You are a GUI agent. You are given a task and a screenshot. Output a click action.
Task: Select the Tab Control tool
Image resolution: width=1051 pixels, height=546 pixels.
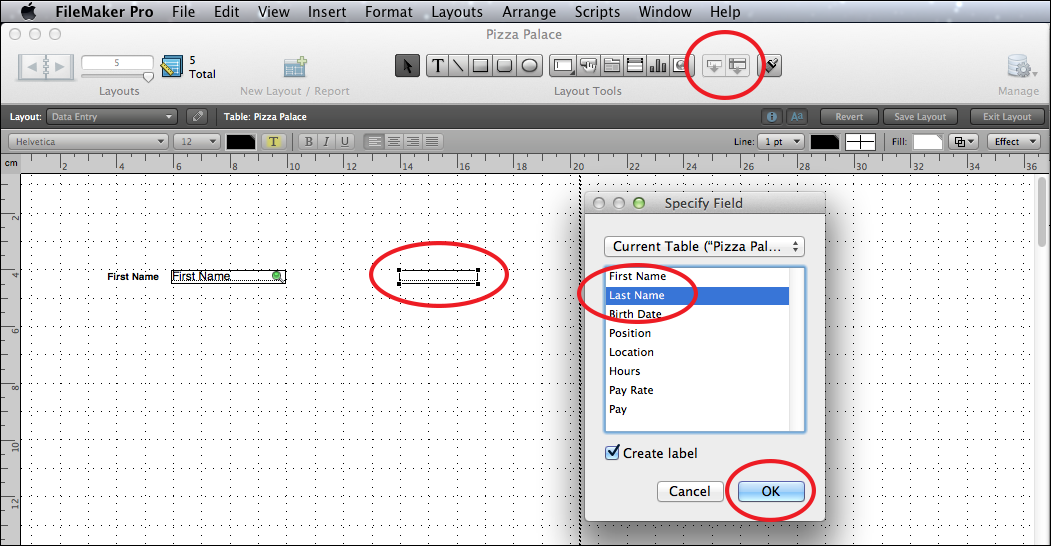pyautogui.click(x=611, y=66)
